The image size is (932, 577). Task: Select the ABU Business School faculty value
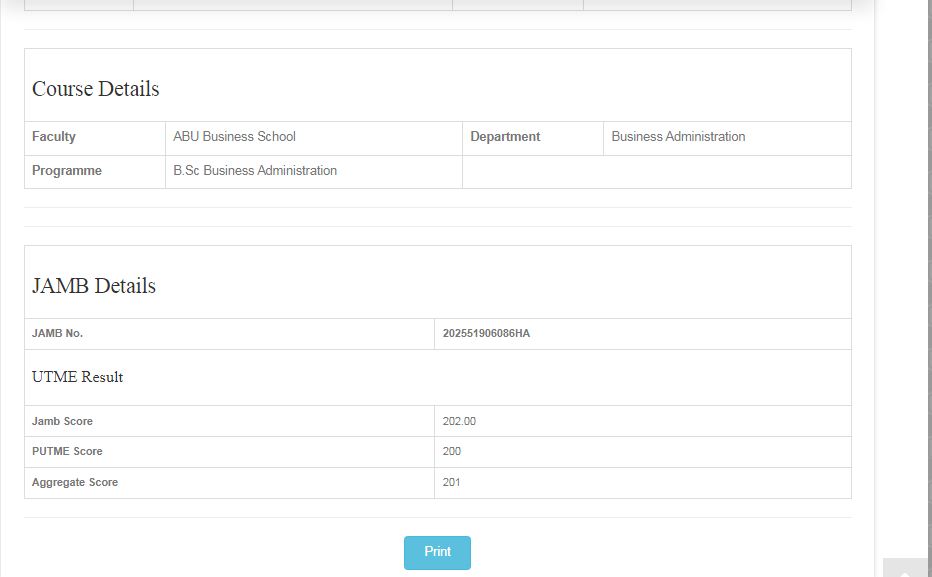coord(234,137)
